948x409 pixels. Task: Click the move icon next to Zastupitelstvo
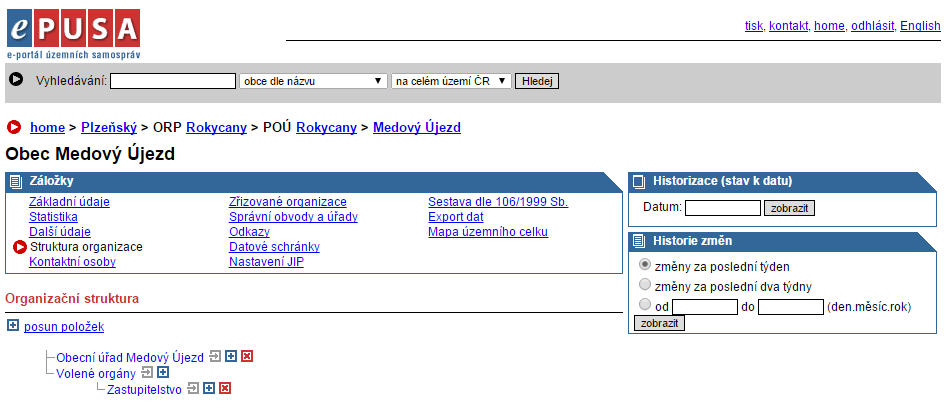pyautogui.click(x=193, y=388)
